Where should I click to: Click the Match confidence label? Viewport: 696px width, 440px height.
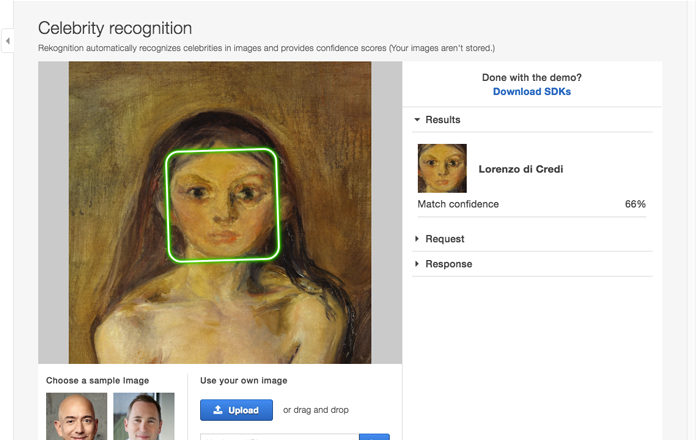458,204
